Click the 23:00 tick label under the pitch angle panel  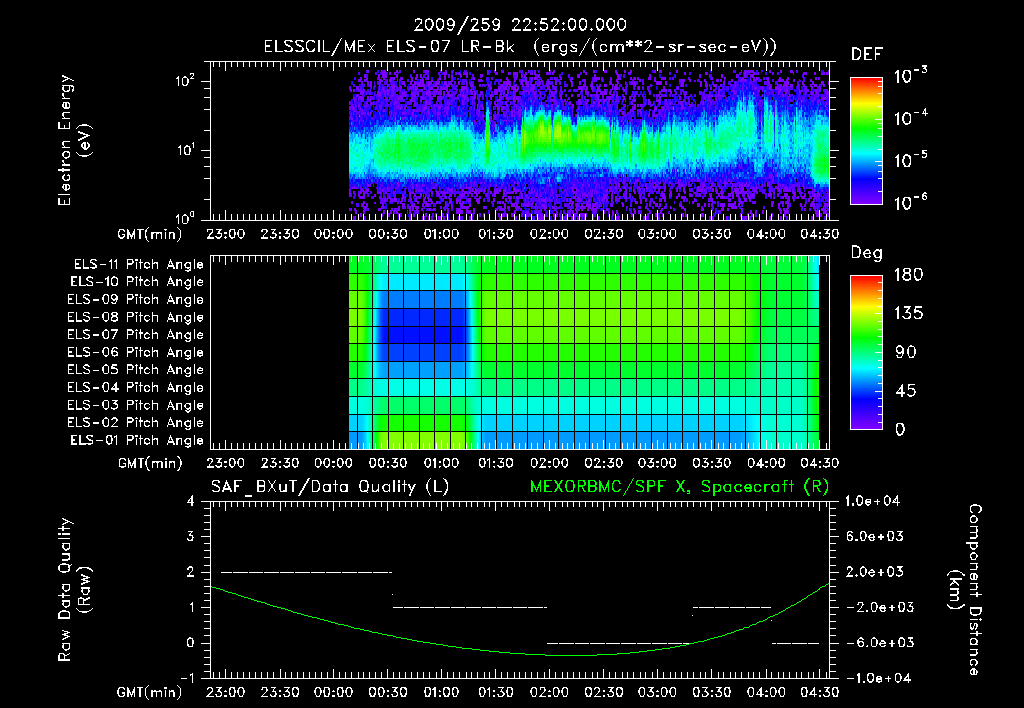coord(226,463)
